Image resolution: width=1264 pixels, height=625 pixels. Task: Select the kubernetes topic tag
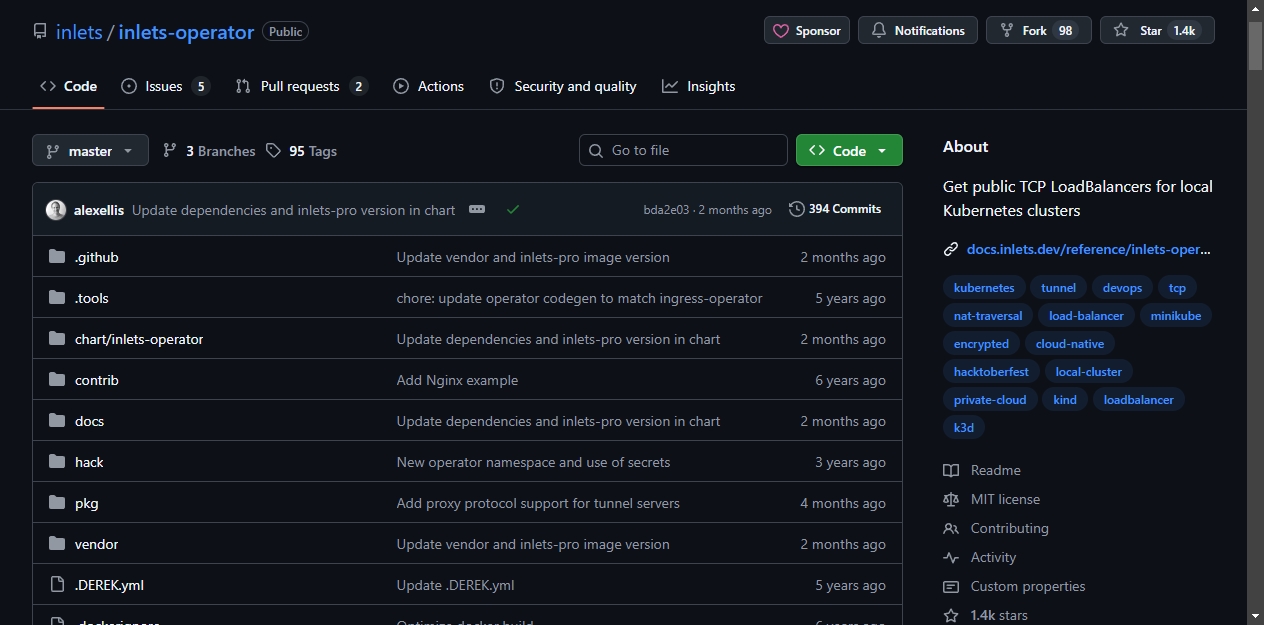984,288
